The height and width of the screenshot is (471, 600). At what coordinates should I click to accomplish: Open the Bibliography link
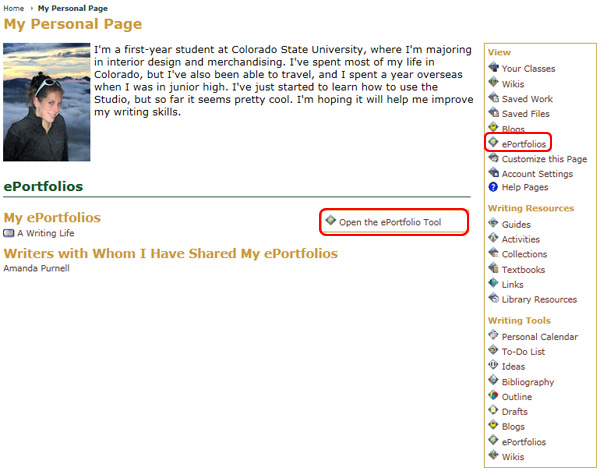click(528, 382)
